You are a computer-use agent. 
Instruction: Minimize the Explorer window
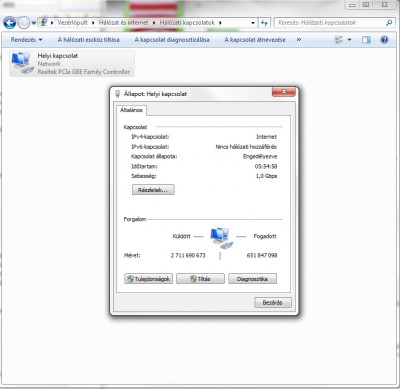tap(352, 5)
